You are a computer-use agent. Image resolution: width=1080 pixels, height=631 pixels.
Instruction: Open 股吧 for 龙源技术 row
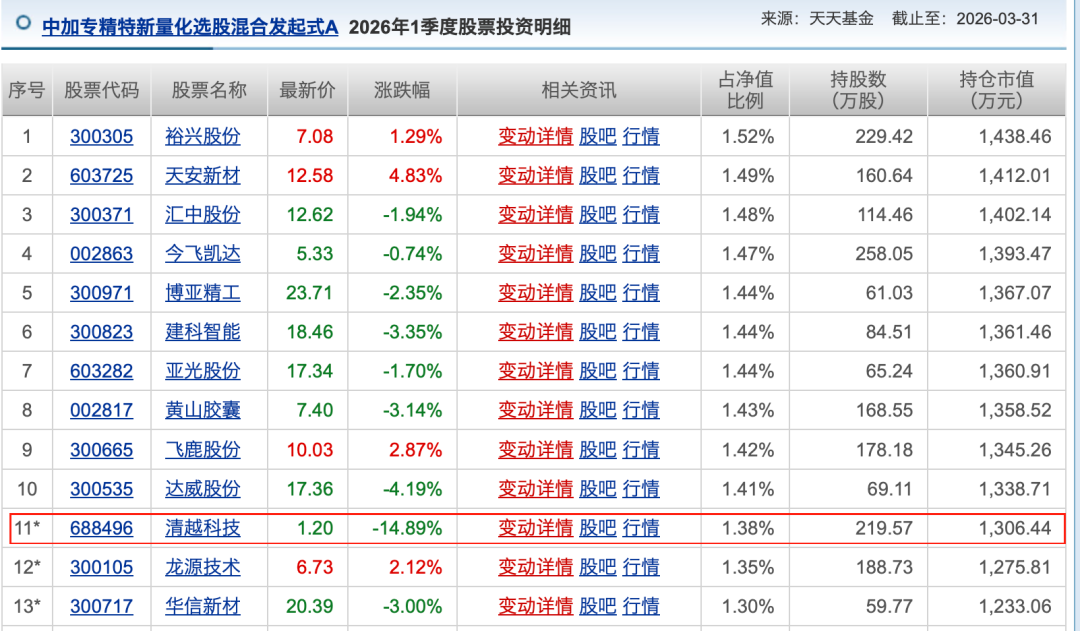pyautogui.click(x=597, y=568)
